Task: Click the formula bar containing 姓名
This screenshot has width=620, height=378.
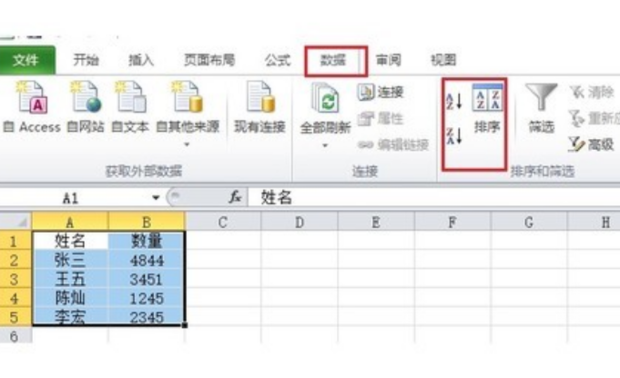Action: coord(434,197)
